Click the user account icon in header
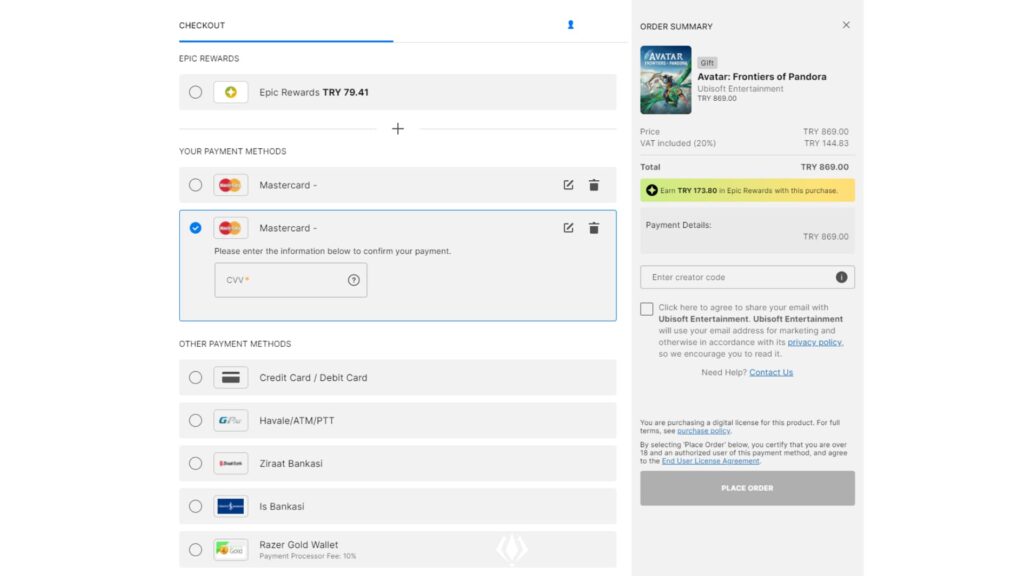The width and height of the screenshot is (1024, 576). pyautogui.click(x=571, y=25)
